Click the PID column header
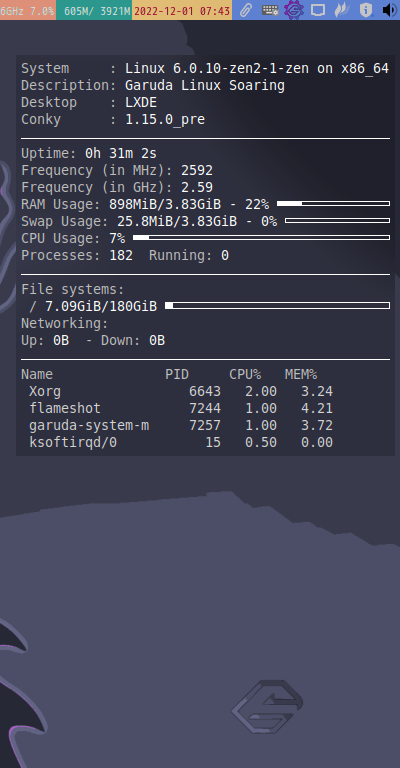This screenshot has height=768, width=400. point(177,374)
